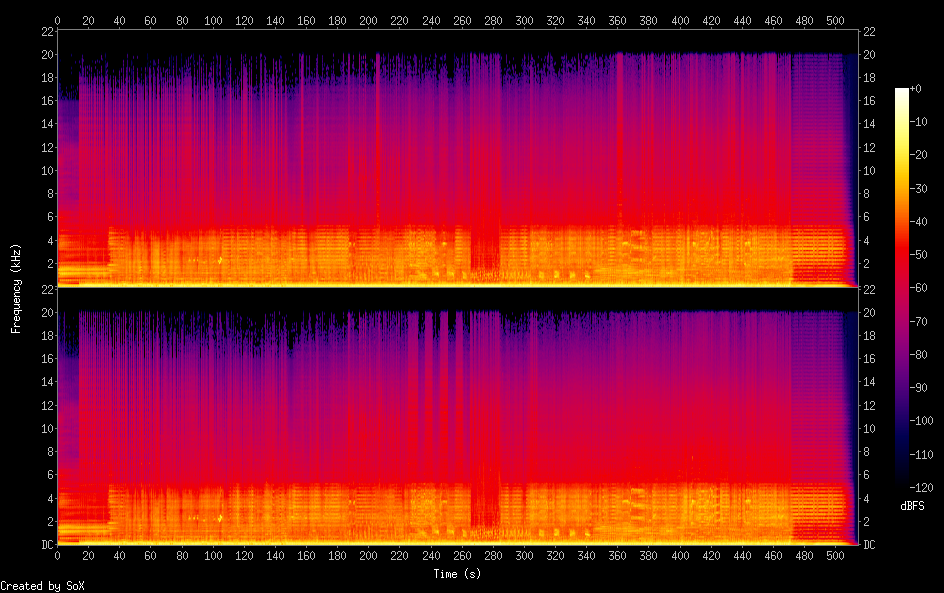Click "160" on the top time axis
The height and width of the screenshot is (593, 944).
click(306, 20)
